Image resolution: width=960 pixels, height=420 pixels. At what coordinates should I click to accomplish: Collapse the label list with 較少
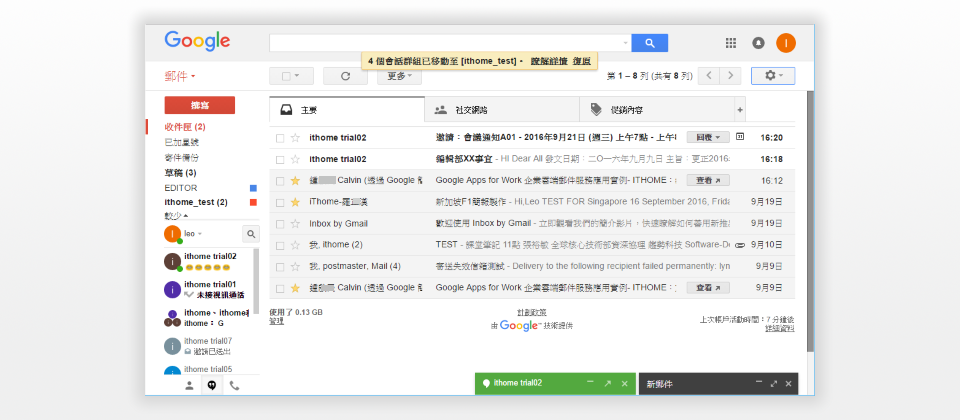pyautogui.click(x=176, y=216)
